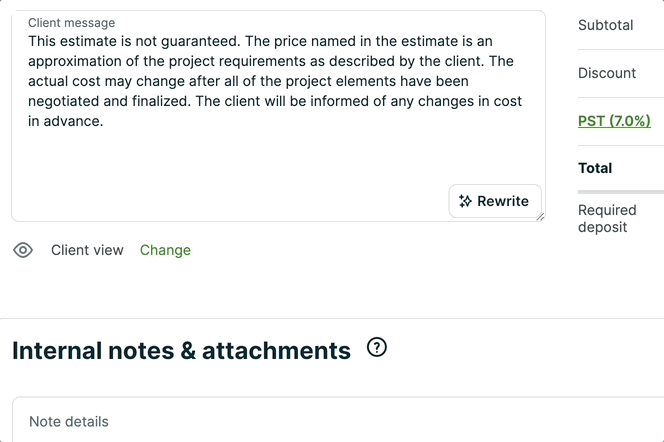664x442 pixels.
Task: Click the thick divider under Total
Action: tap(620, 191)
